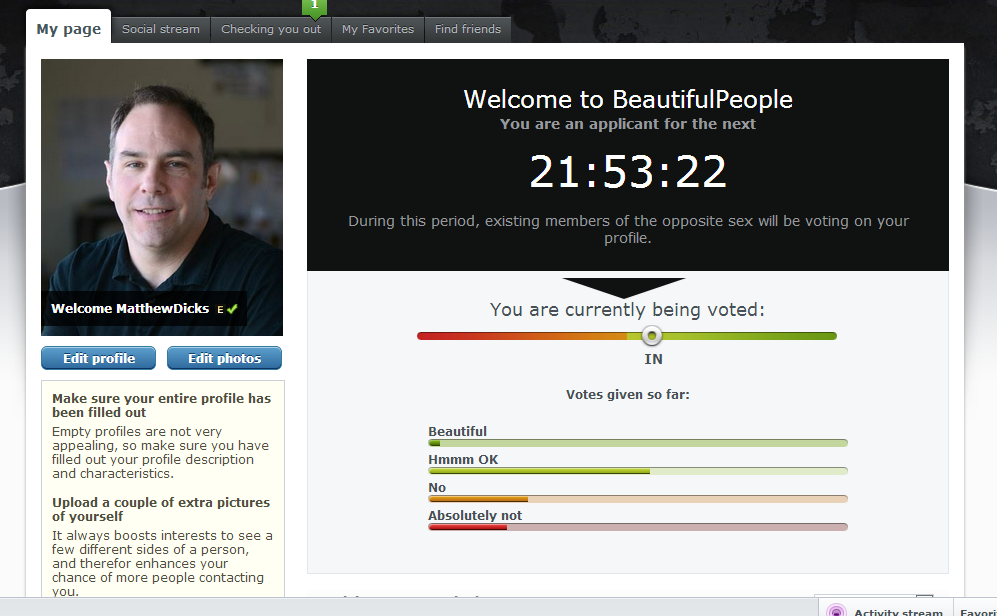Click the "Upload a couple of extra pictures" tip heading
Image resolution: width=997 pixels, height=616 pixels.
[161, 509]
